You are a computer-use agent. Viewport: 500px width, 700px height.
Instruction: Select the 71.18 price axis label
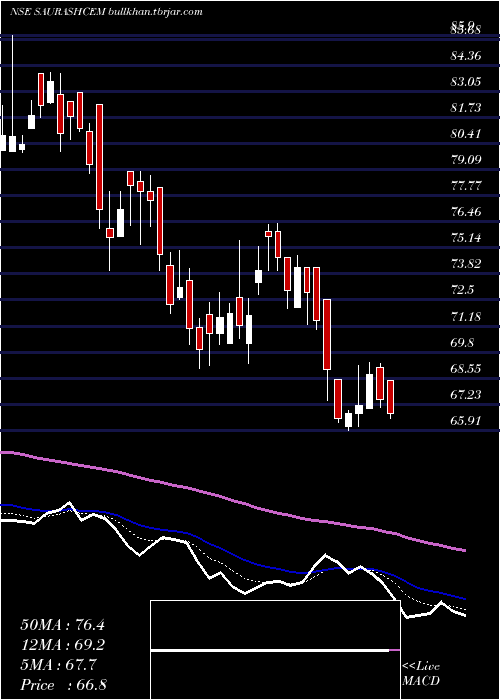point(465,317)
